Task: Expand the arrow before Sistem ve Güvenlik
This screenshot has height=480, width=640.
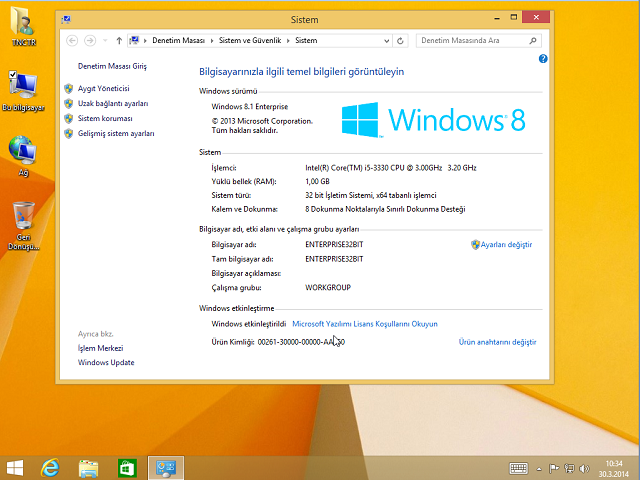Action: (x=212, y=40)
